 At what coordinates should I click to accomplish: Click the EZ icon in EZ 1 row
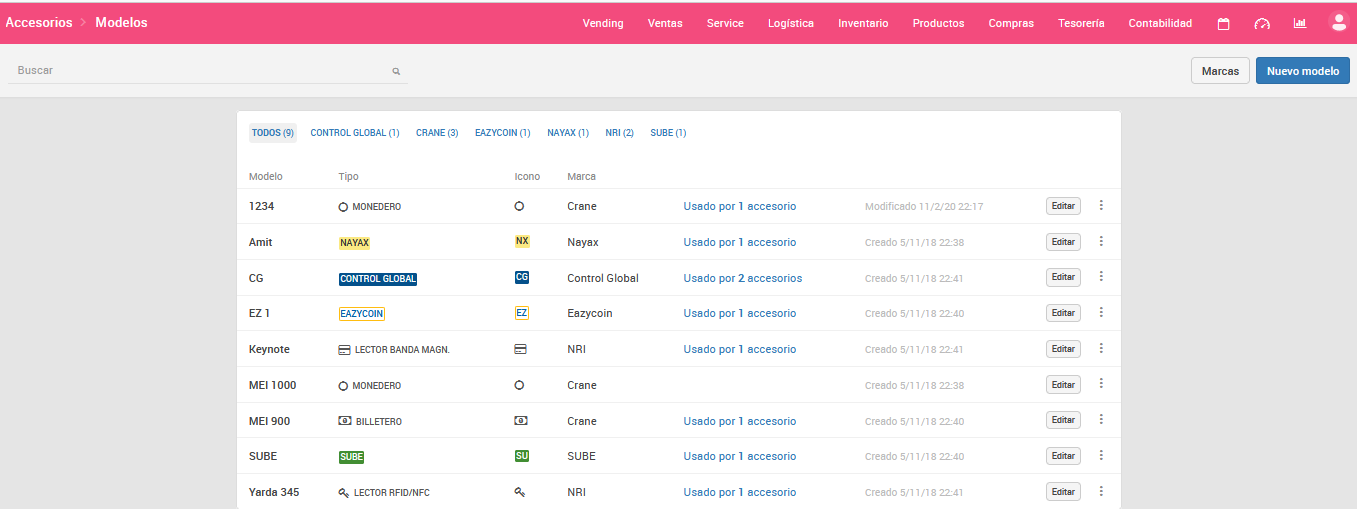pyautogui.click(x=522, y=313)
